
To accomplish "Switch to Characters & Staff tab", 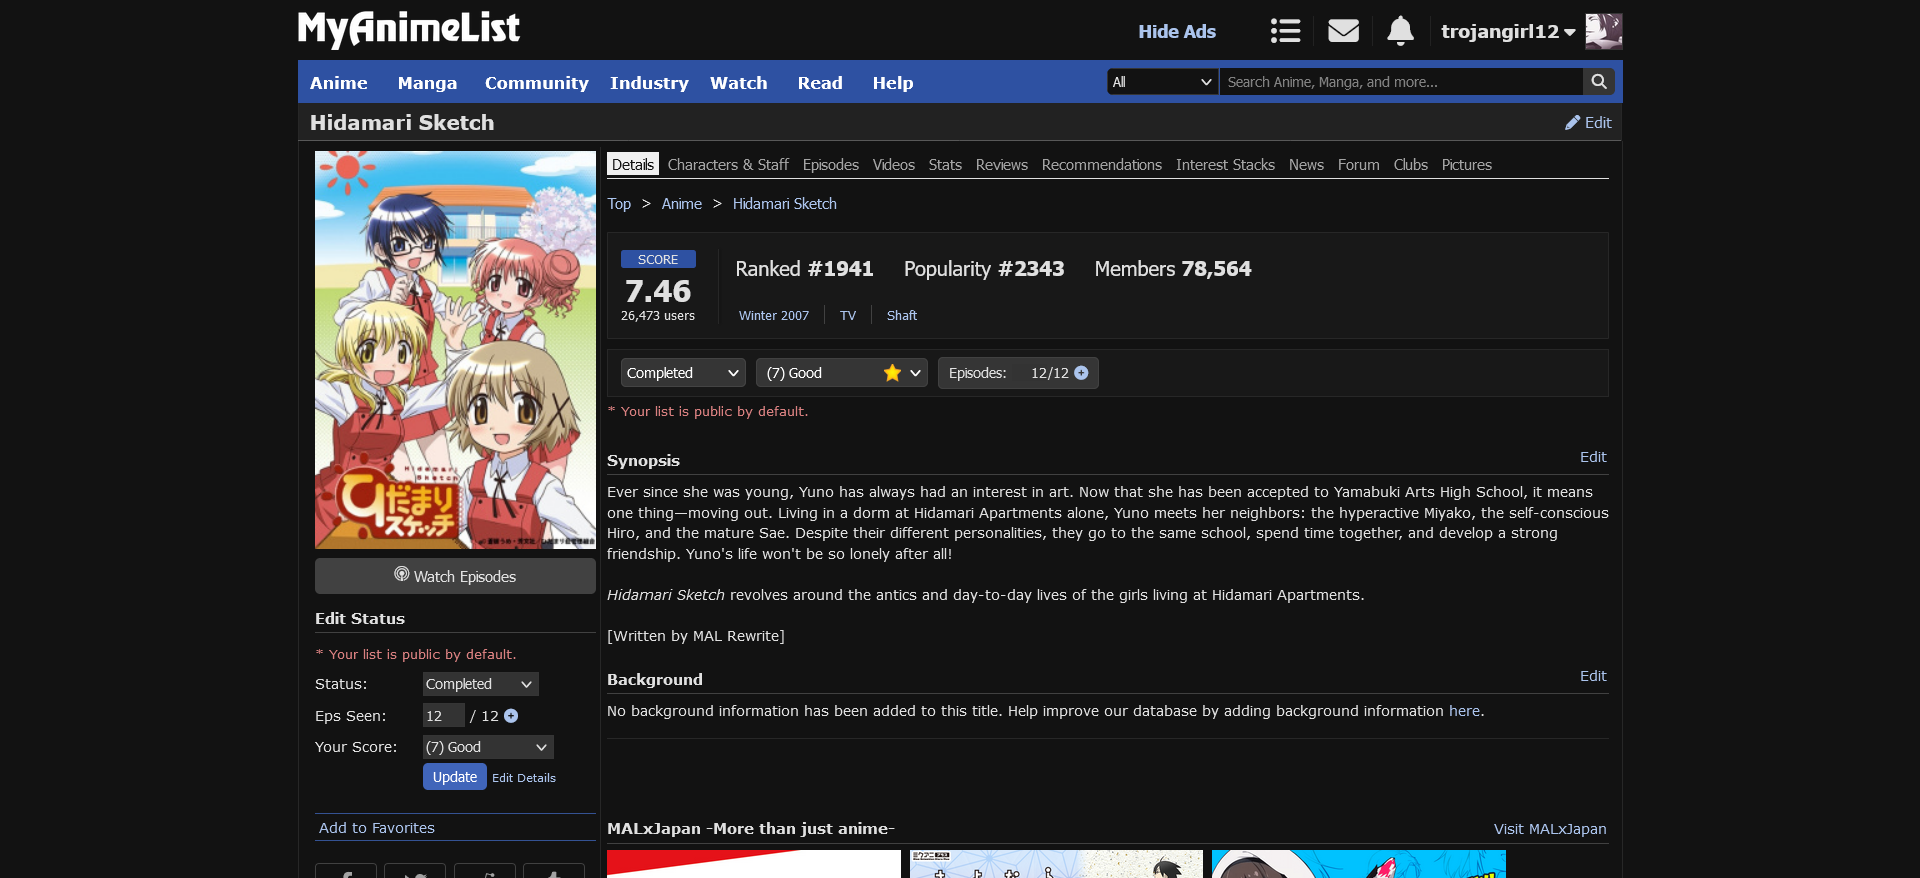I will click(x=728, y=165).
